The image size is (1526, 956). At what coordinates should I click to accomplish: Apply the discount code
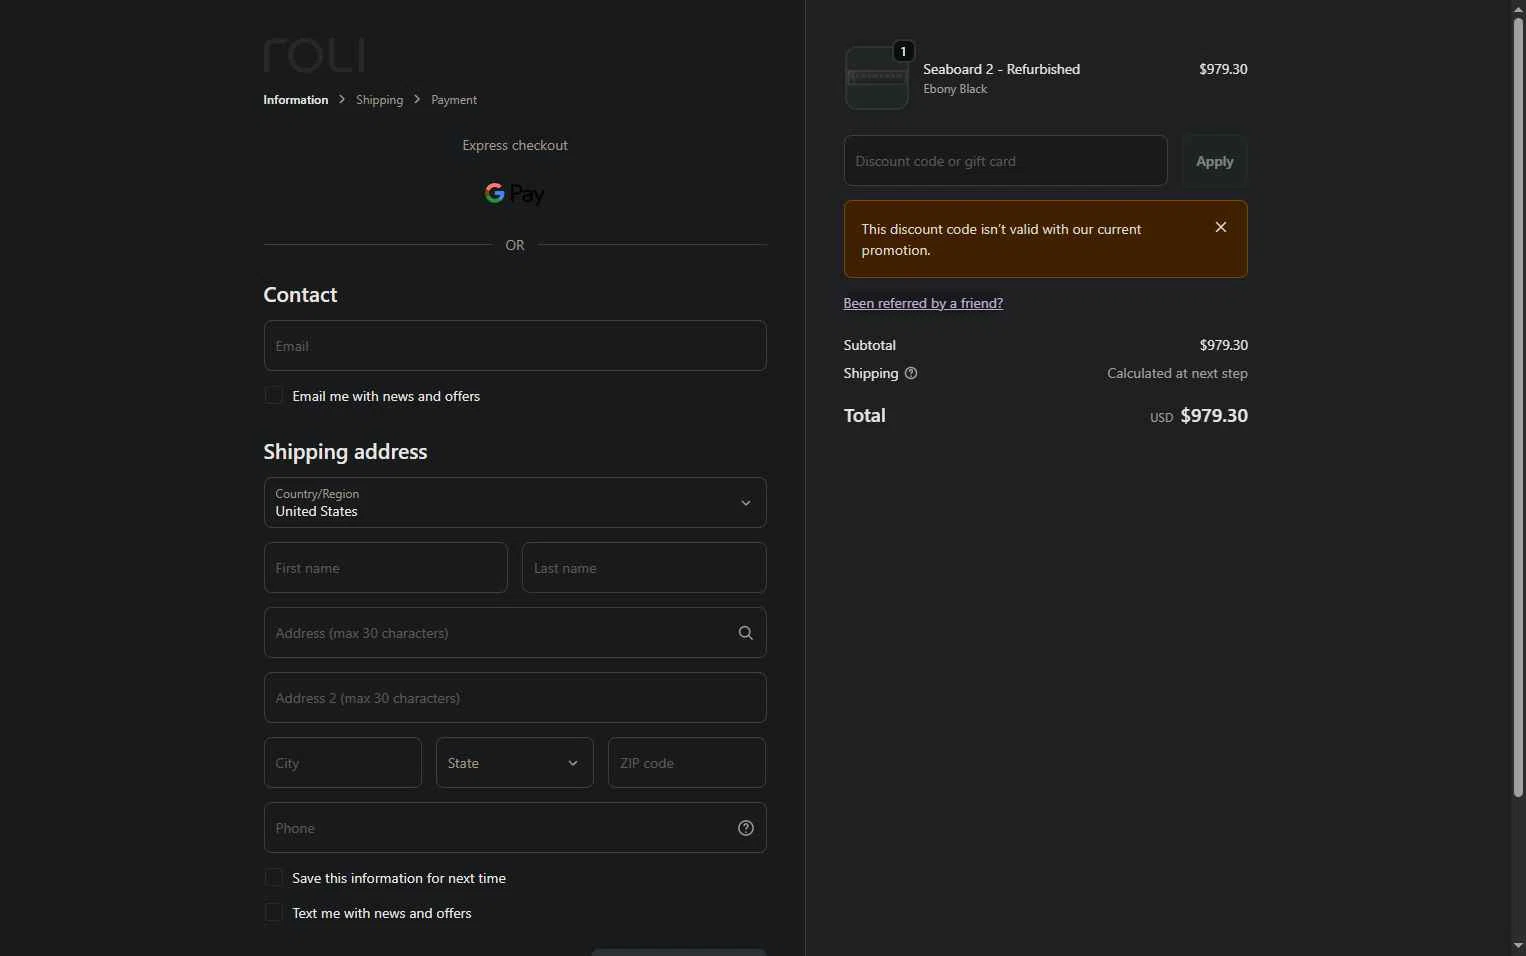click(x=1214, y=161)
